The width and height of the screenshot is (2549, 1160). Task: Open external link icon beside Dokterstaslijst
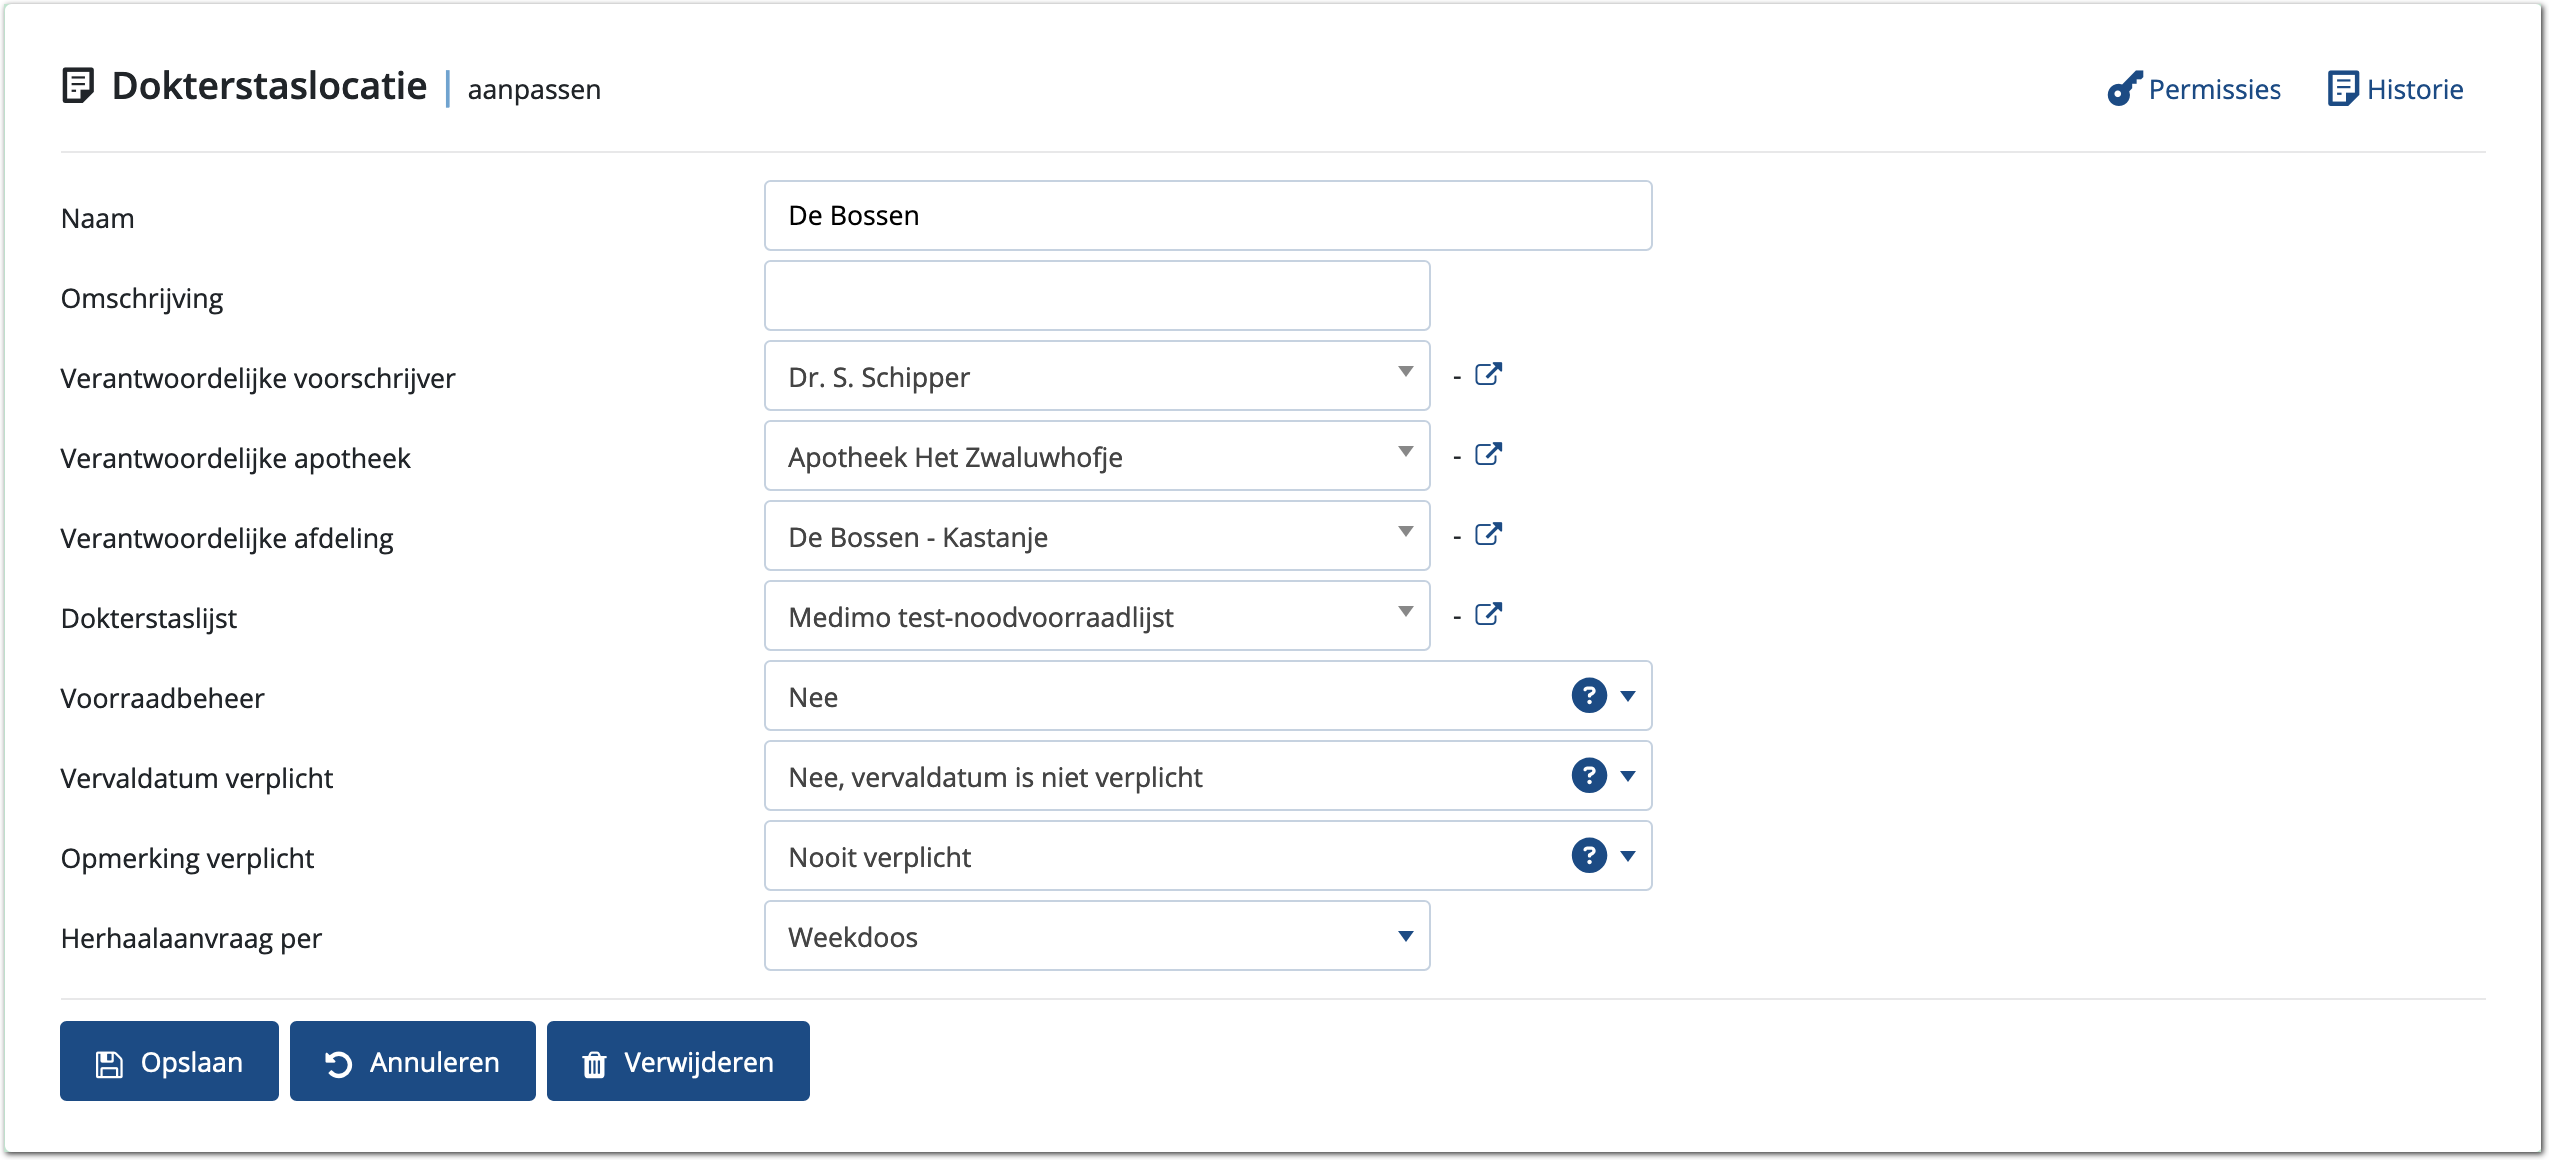(x=1488, y=615)
